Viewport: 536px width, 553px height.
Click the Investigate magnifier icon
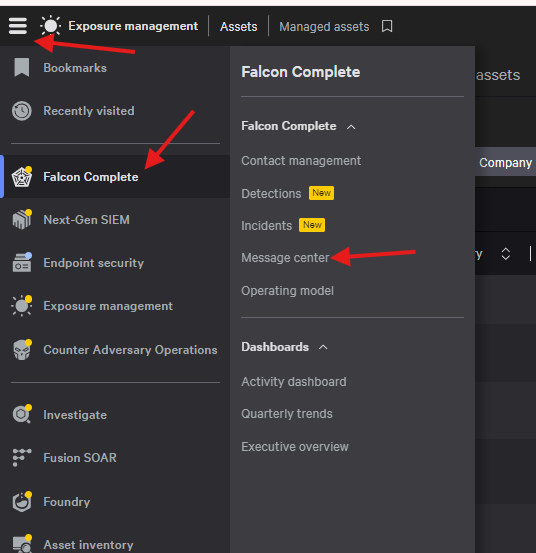22,414
